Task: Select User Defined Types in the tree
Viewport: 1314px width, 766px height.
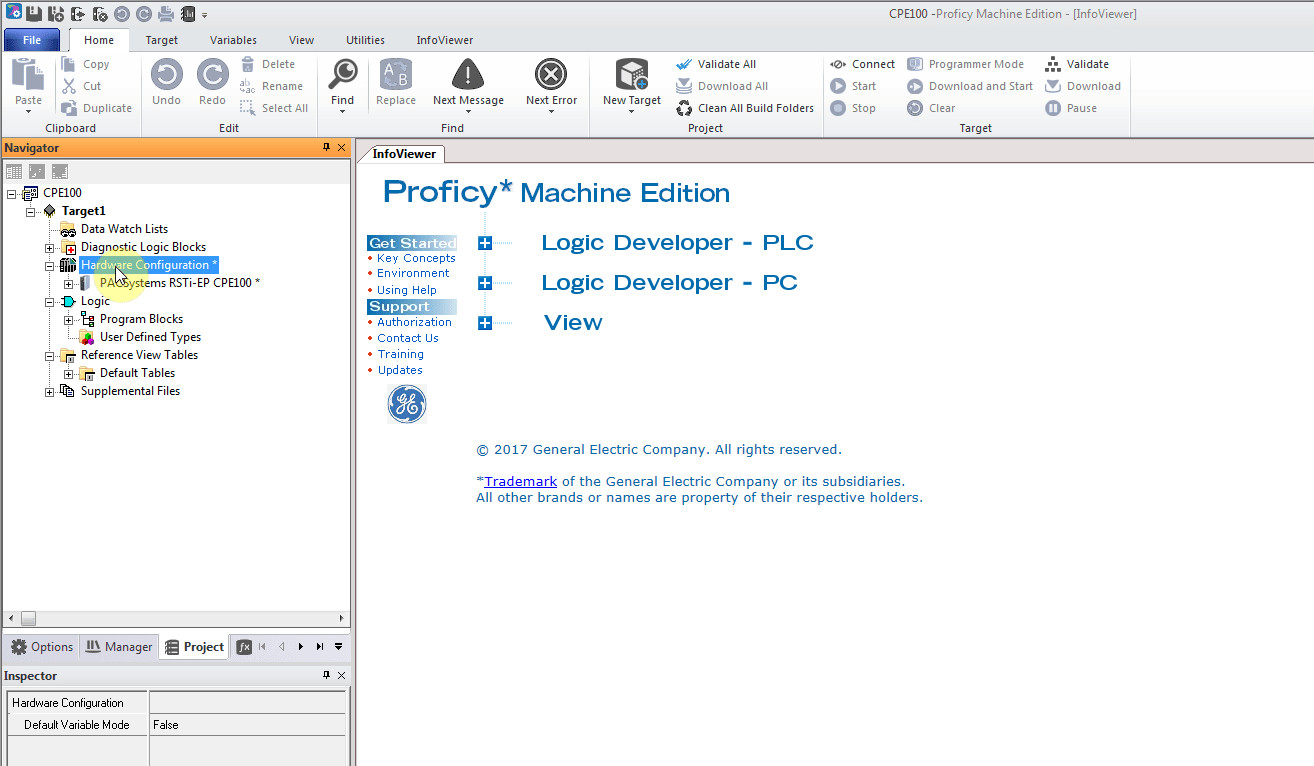Action: [x=150, y=337]
